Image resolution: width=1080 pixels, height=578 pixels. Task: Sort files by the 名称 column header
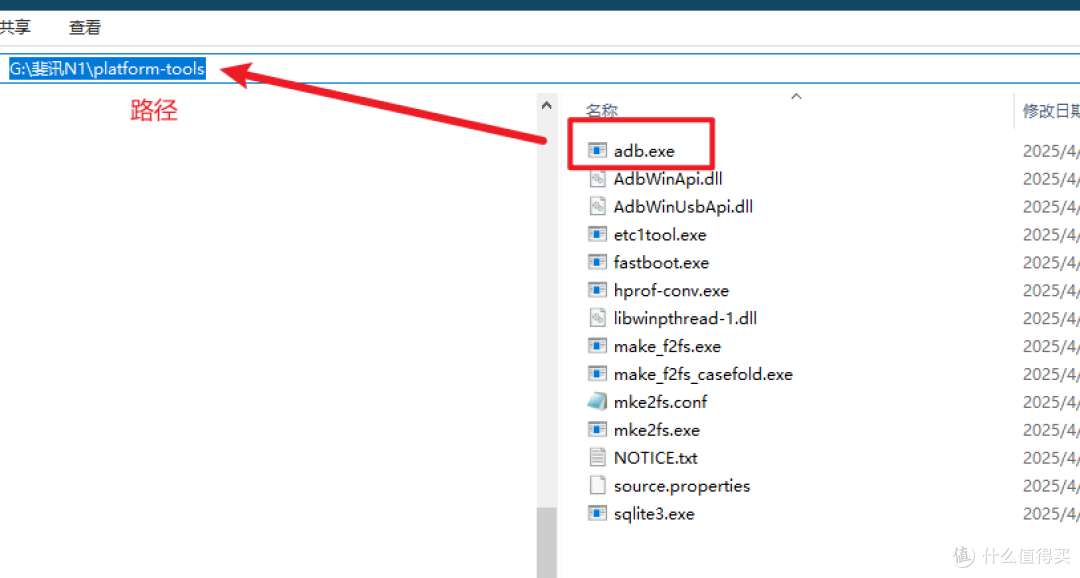[601, 111]
